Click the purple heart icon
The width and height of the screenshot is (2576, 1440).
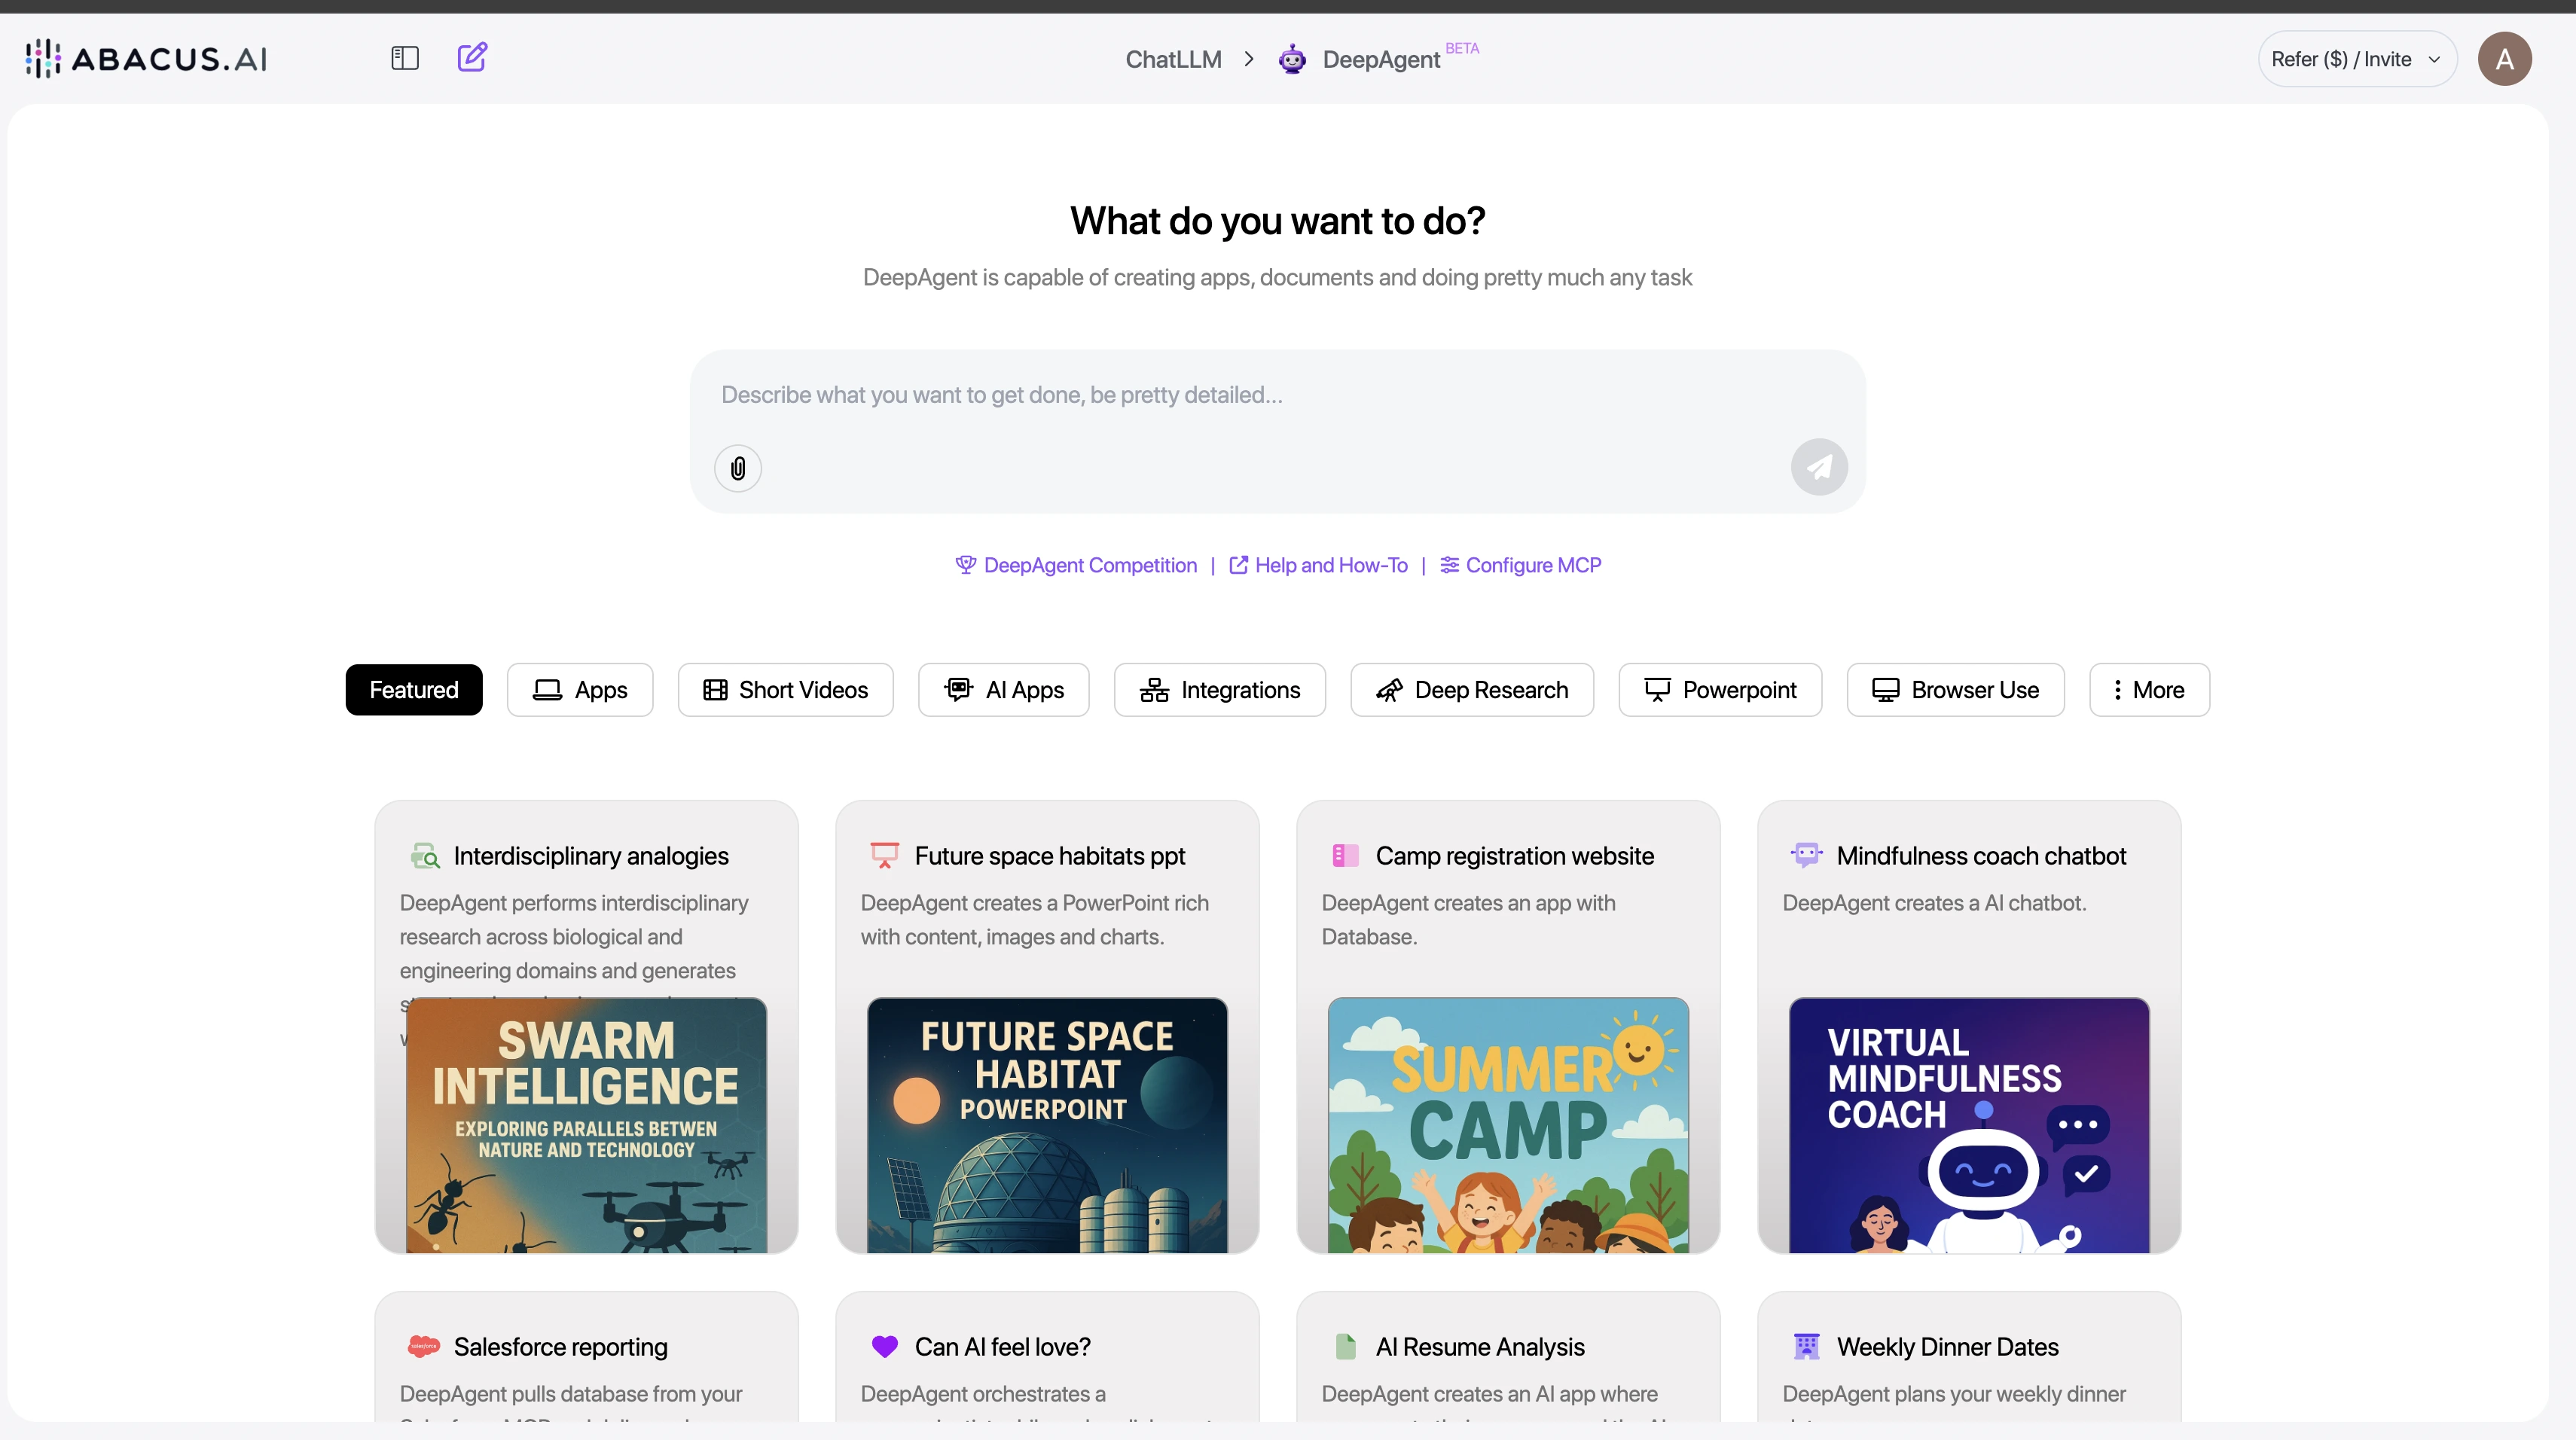pyautogui.click(x=884, y=1346)
